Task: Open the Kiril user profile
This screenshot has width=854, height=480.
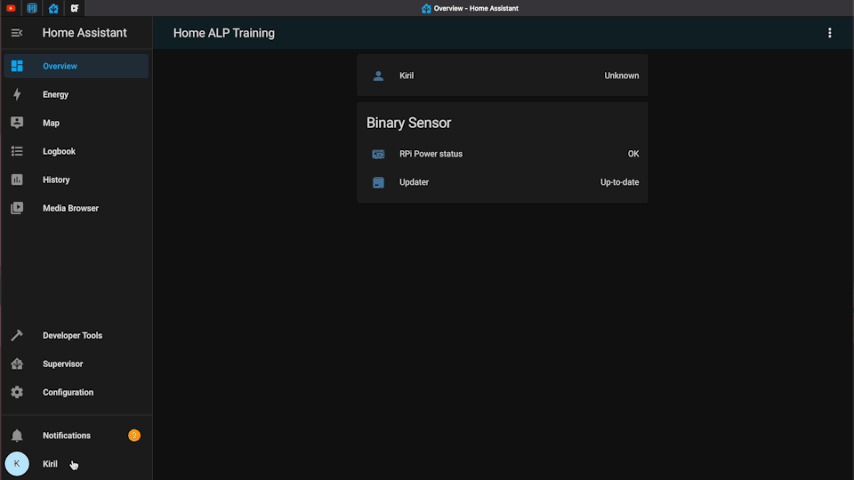Action: point(76,464)
